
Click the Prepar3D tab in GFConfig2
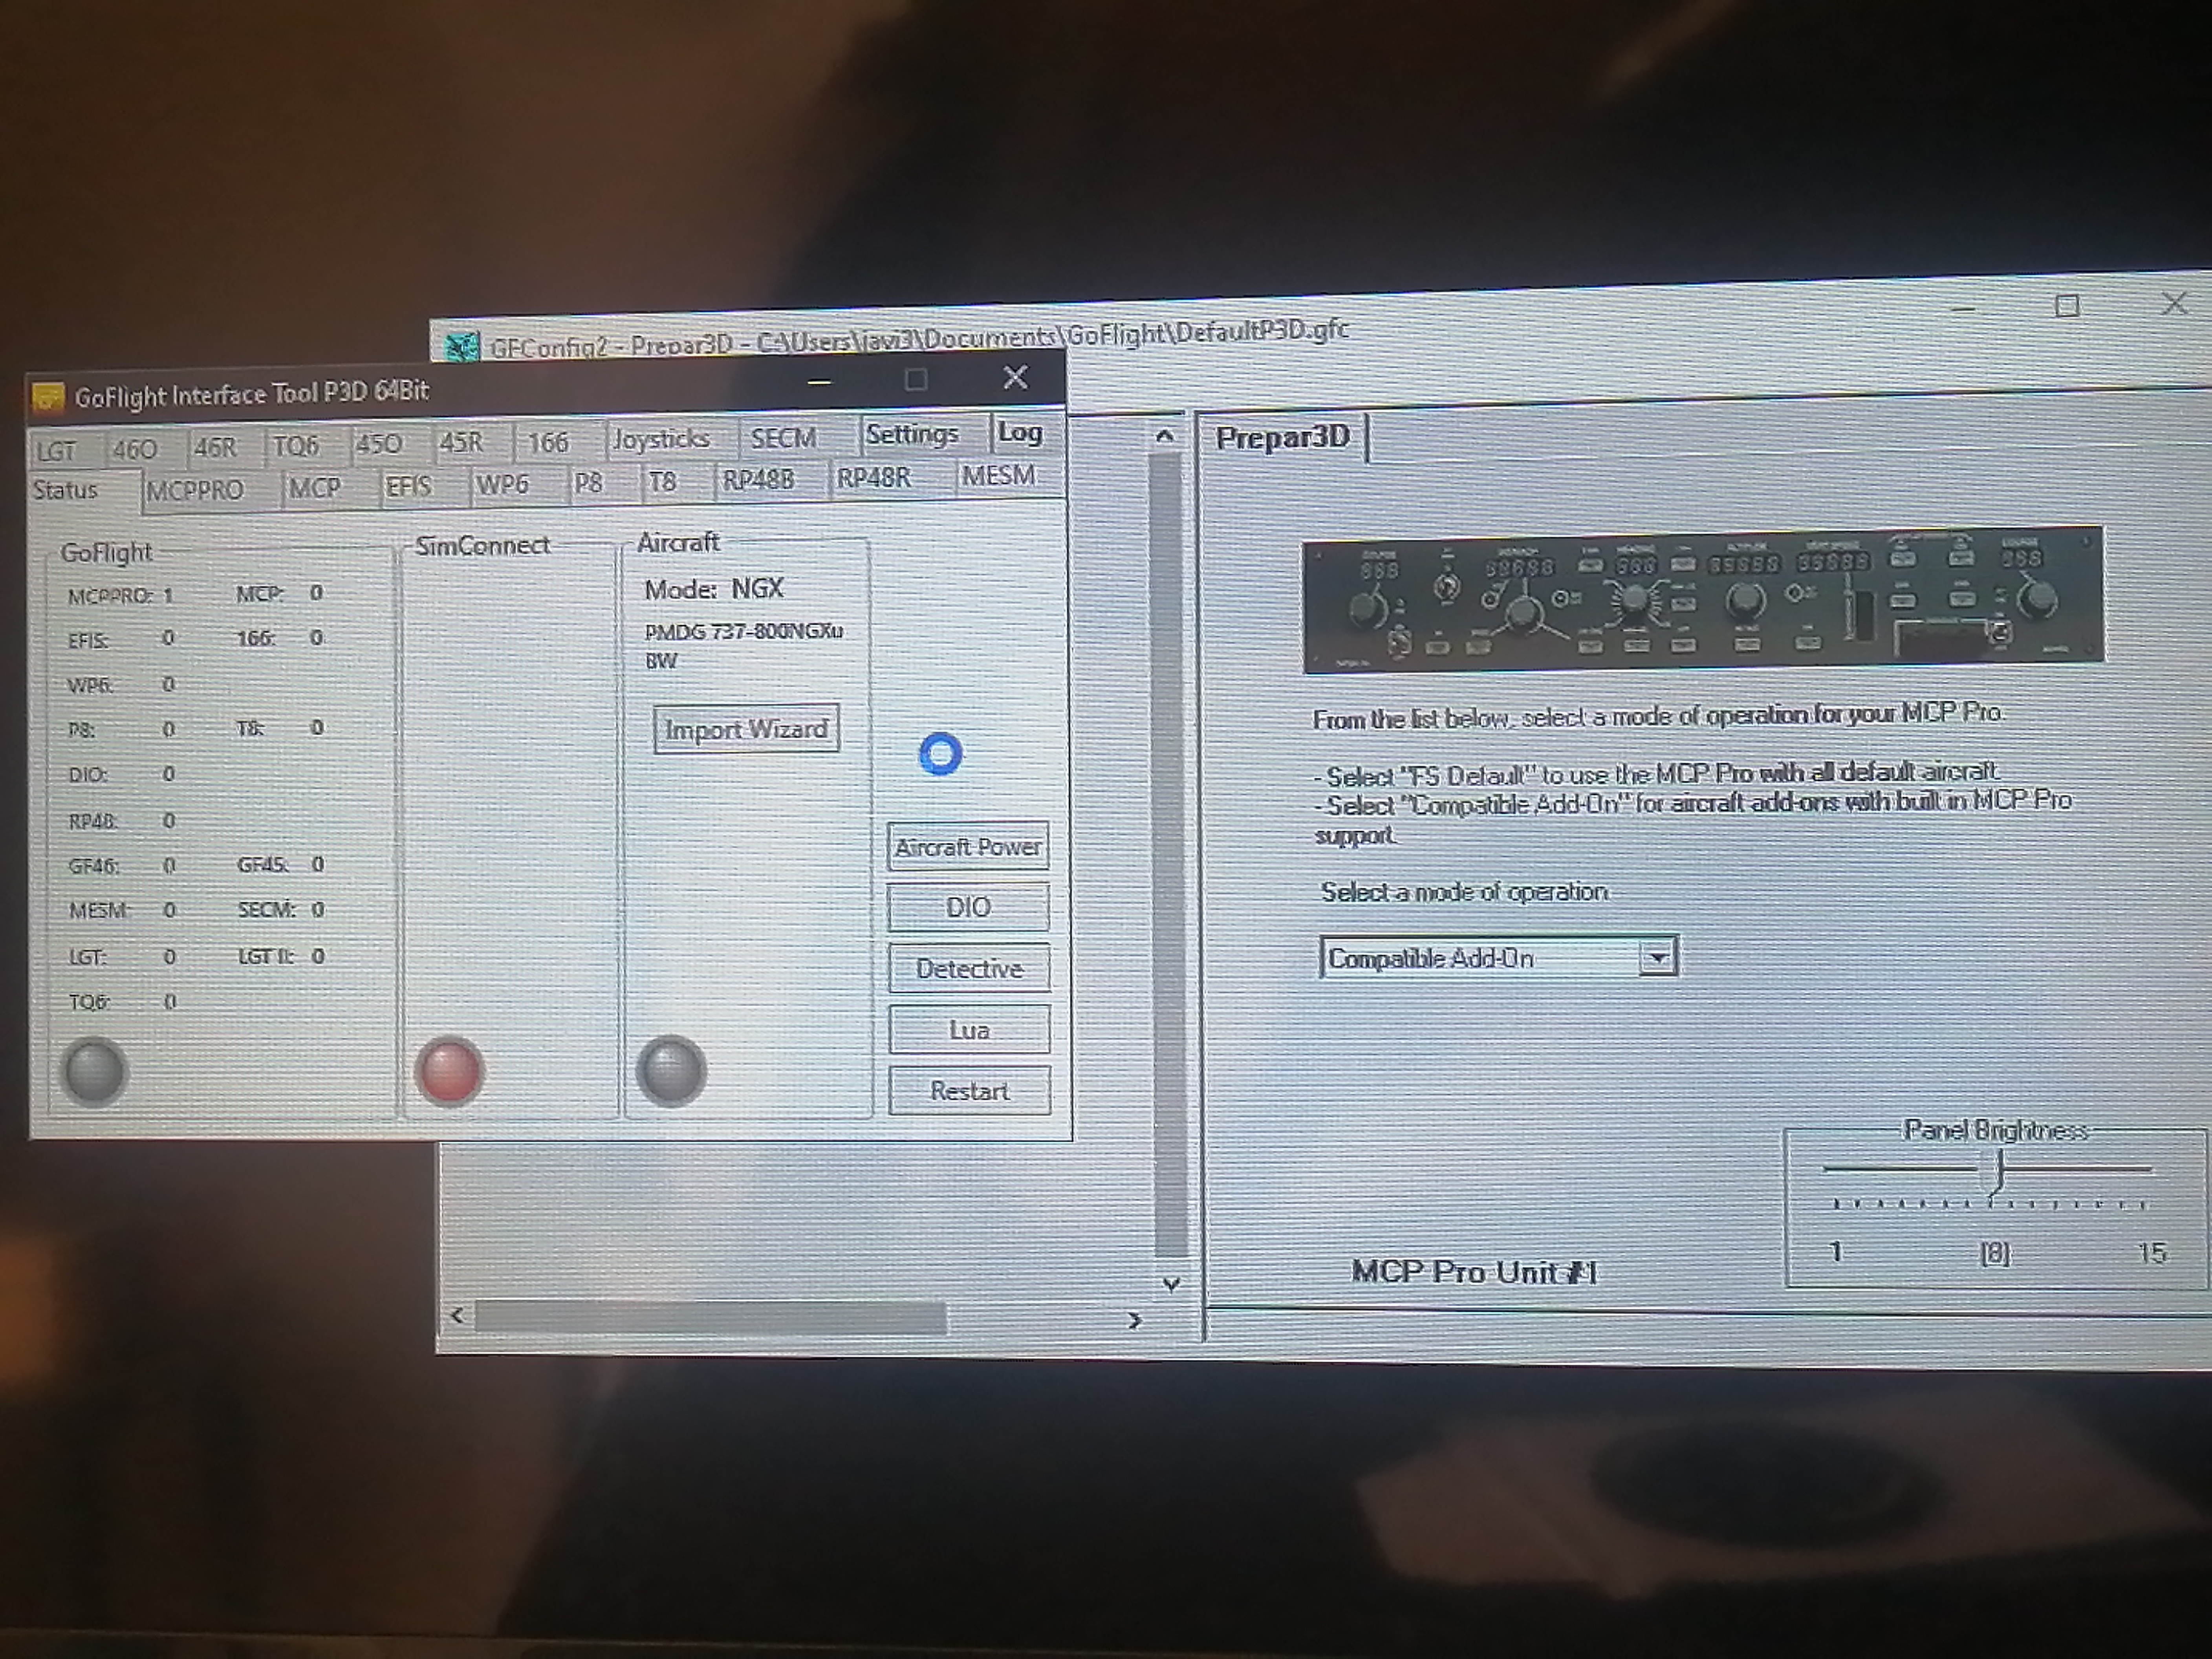[1283, 437]
